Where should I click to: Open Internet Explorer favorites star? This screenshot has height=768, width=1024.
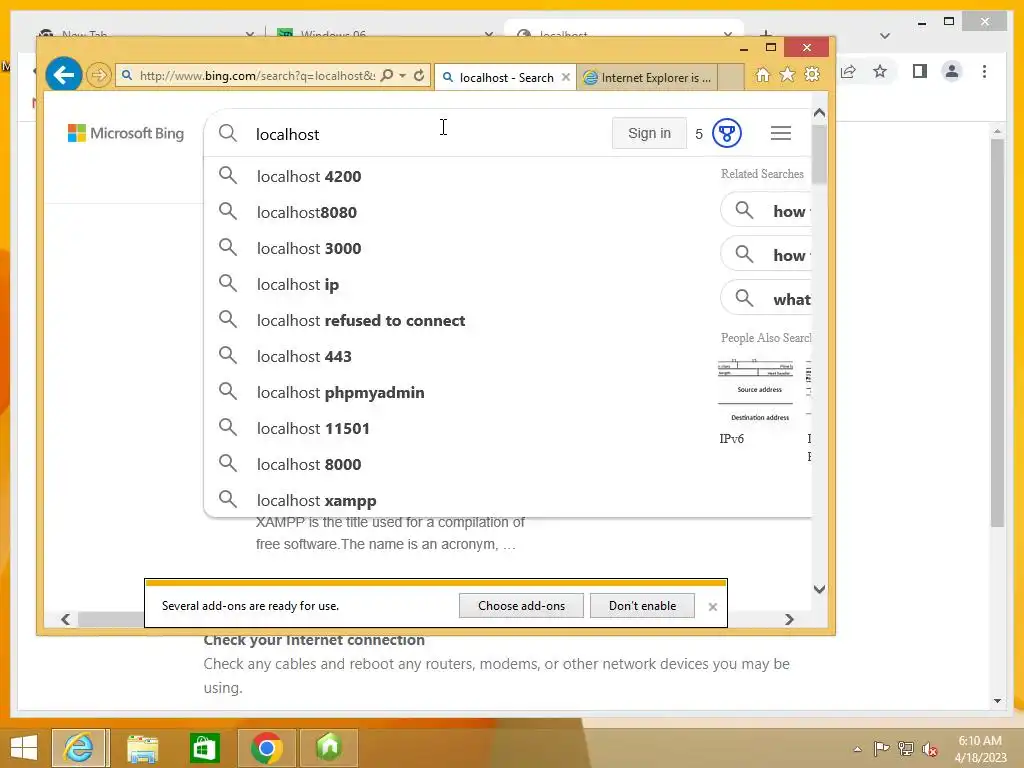pos(788,75)
